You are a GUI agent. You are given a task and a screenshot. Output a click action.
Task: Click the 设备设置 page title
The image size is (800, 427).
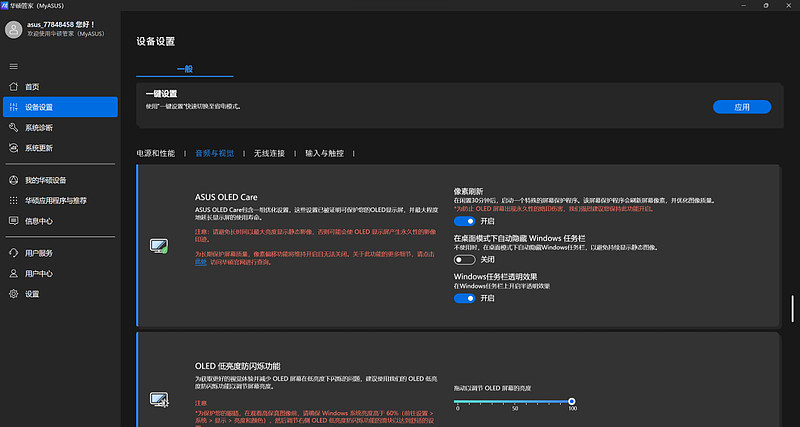(156, 42)
